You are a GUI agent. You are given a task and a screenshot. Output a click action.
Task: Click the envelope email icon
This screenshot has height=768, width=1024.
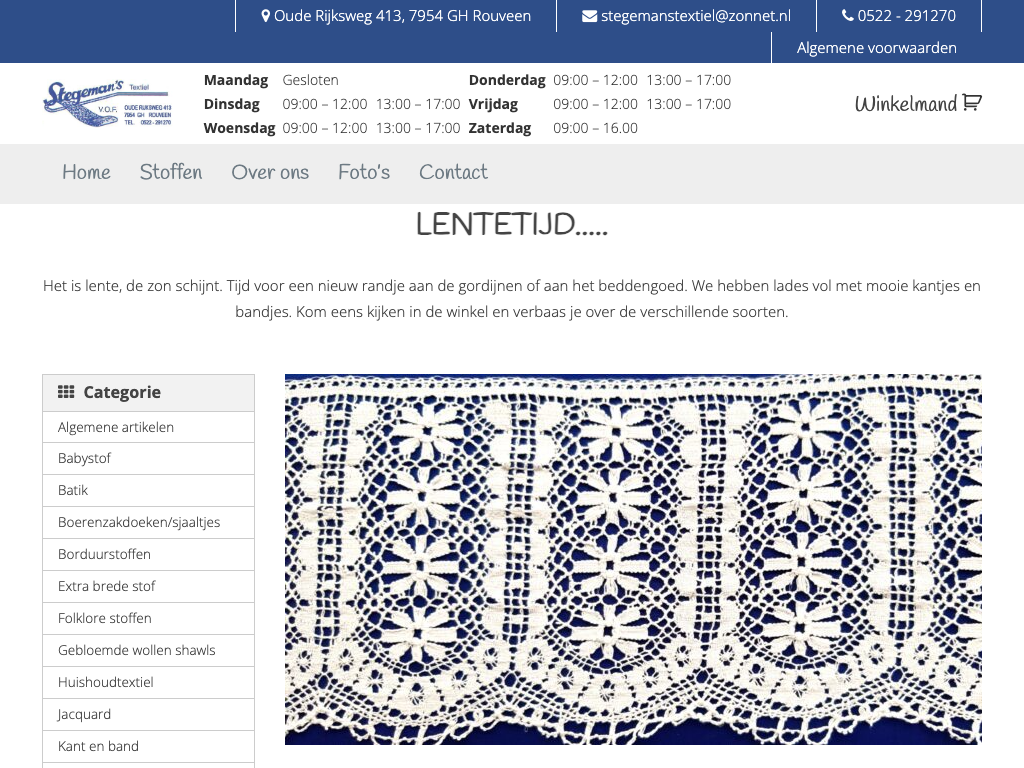[589, 16]
